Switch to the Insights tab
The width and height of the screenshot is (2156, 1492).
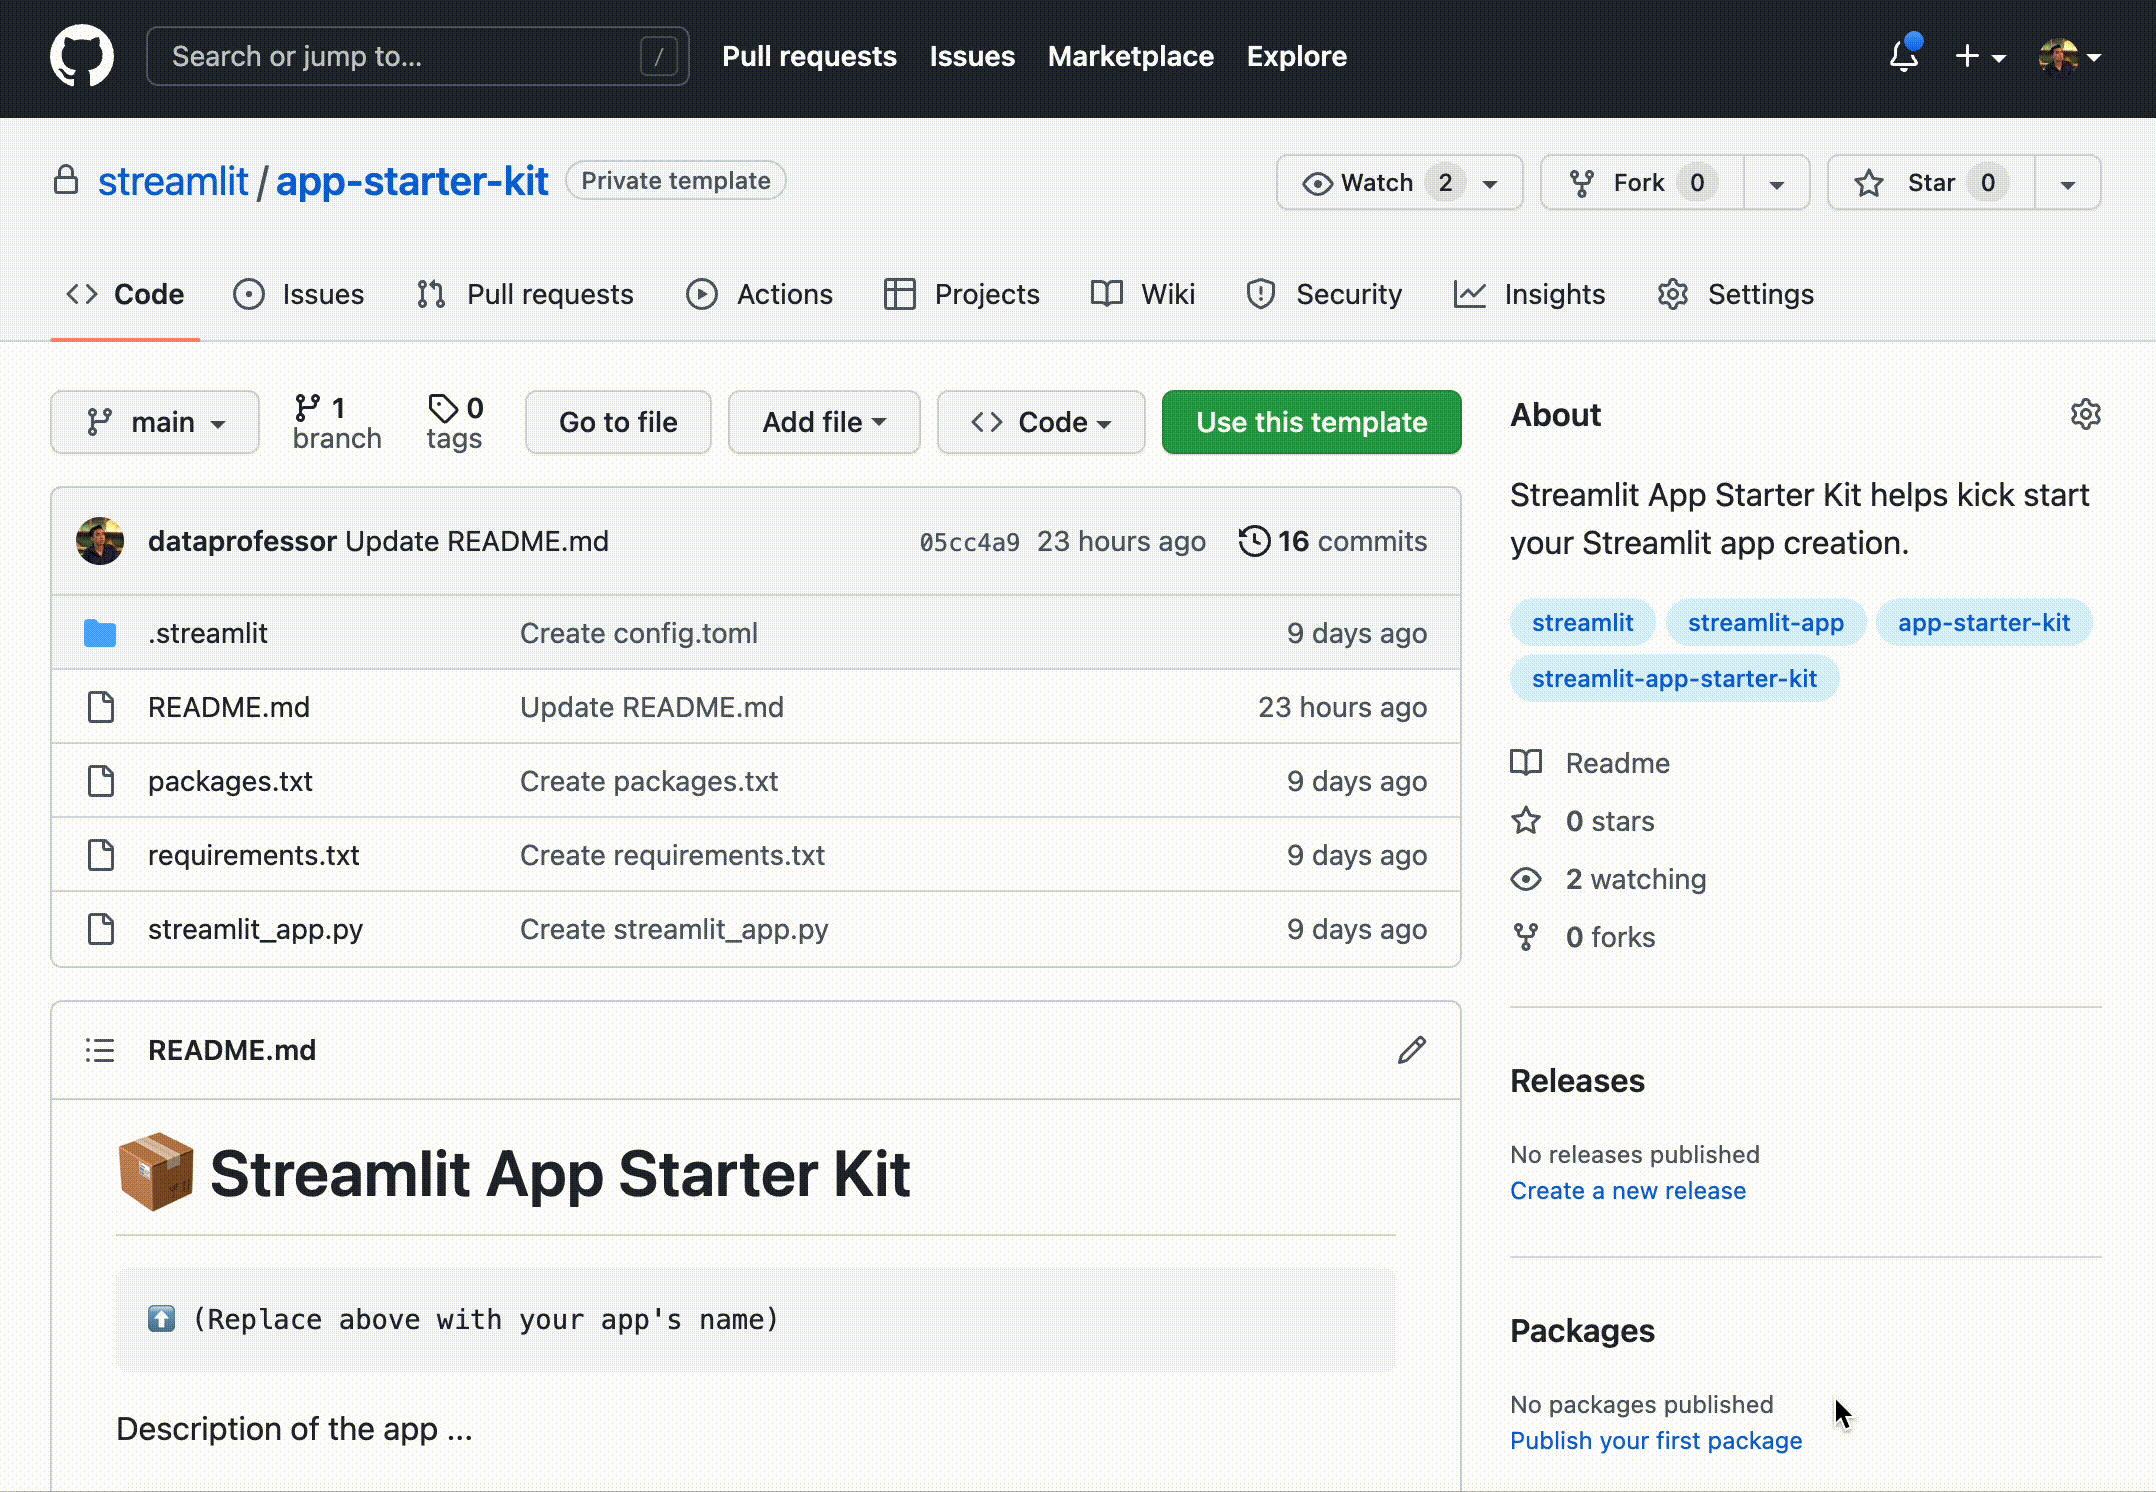pyautogui.click(x=1530, y=294)
